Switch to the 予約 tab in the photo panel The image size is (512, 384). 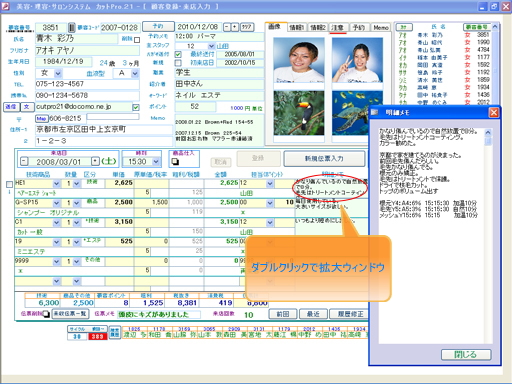pyautogui.click(x=359, y=27)
